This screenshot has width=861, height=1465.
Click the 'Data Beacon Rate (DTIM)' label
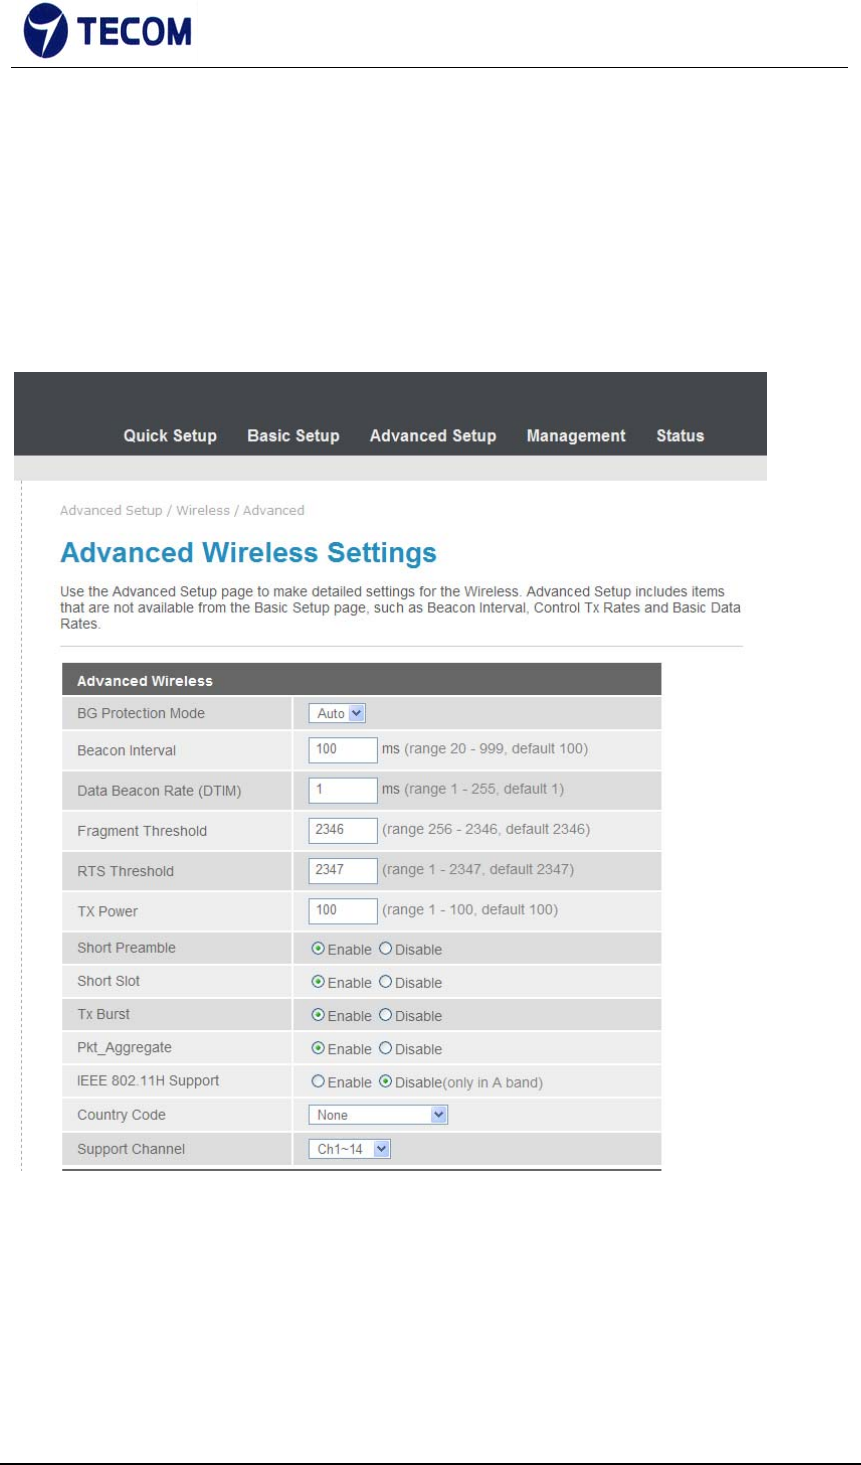(x=159, y=791)
